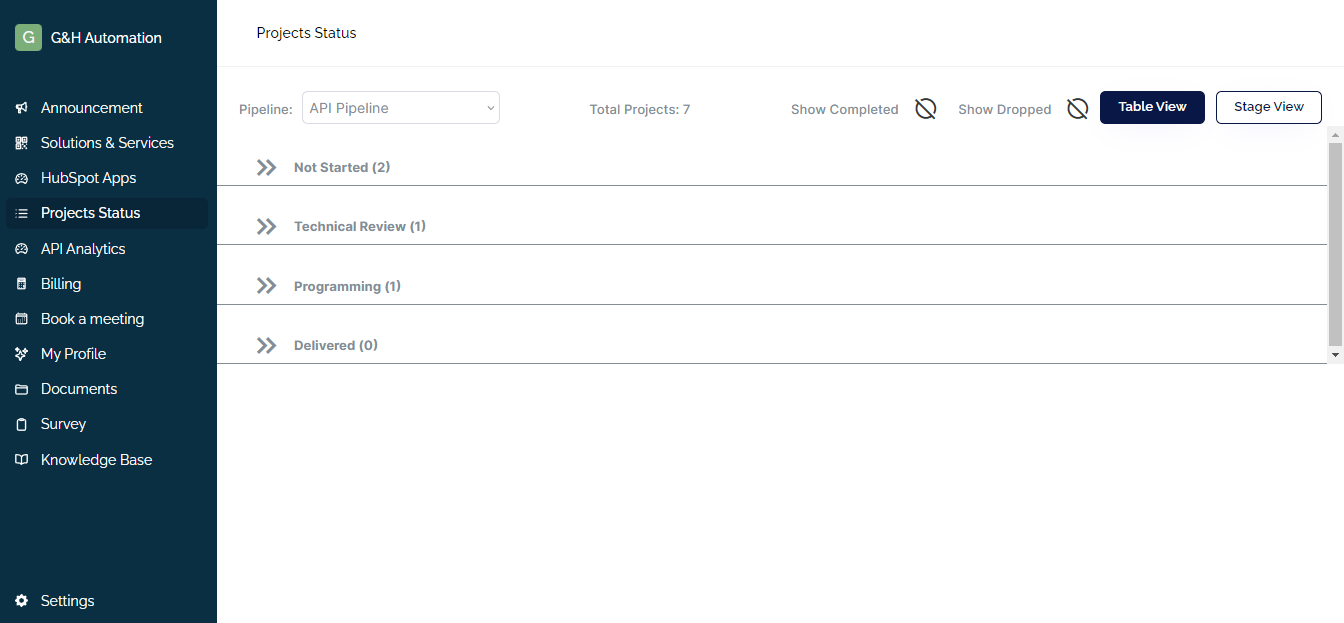
Task: Open API Analytics from the sidebar
Action: click(83, 249)
